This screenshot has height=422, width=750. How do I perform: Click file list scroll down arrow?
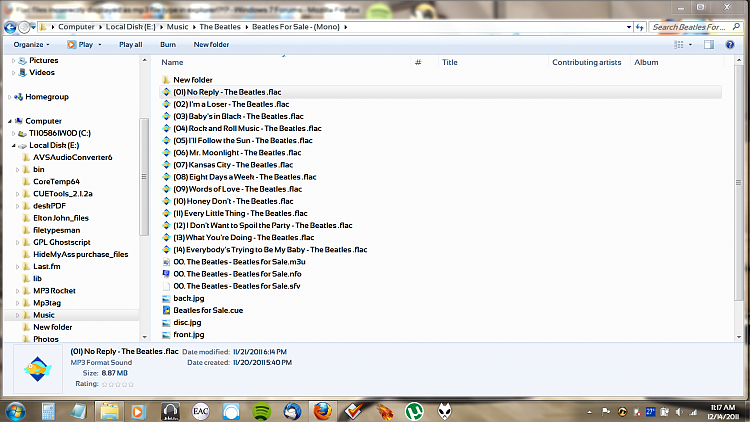[739, 337]
